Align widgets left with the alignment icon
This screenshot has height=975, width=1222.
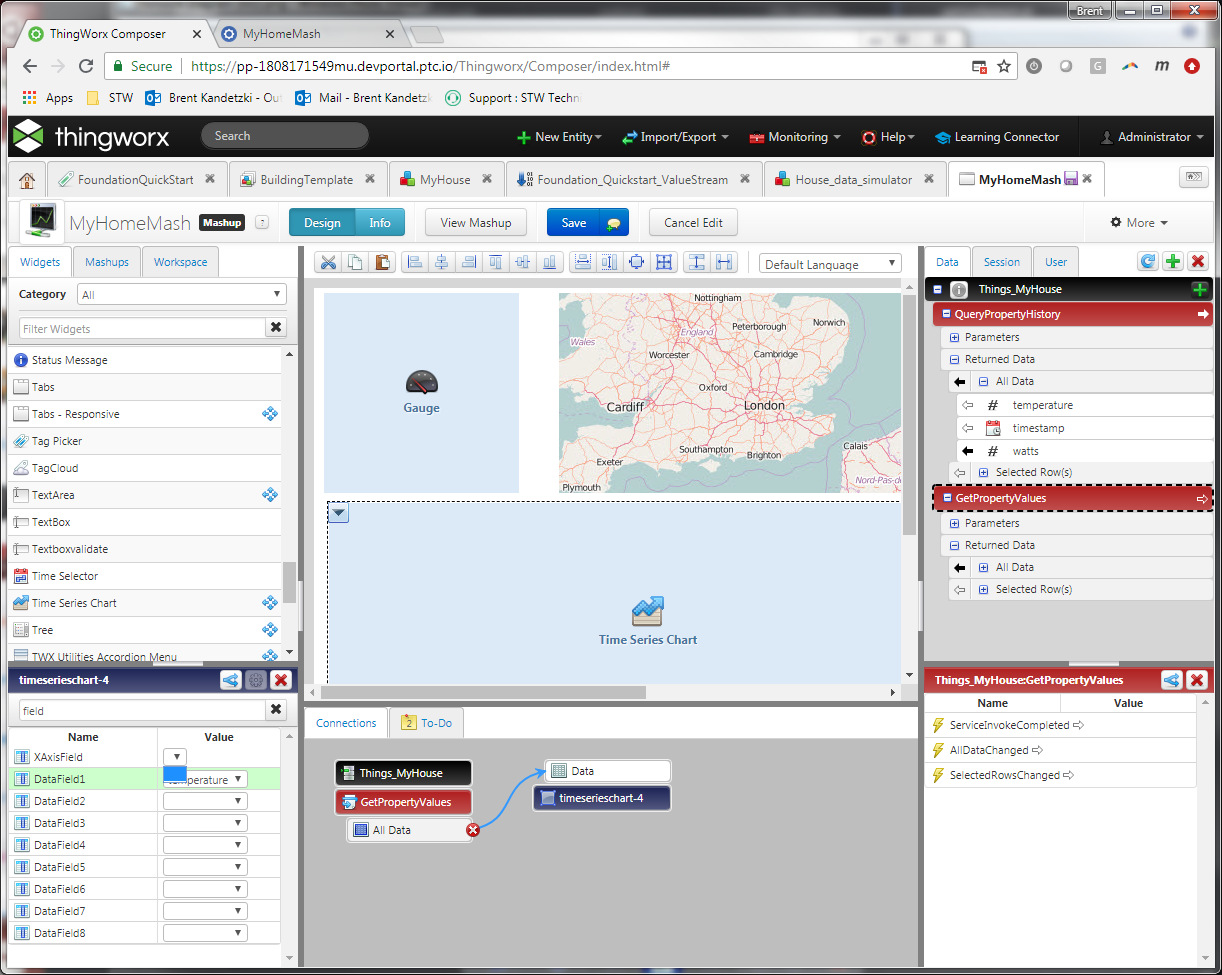point(414,262)
